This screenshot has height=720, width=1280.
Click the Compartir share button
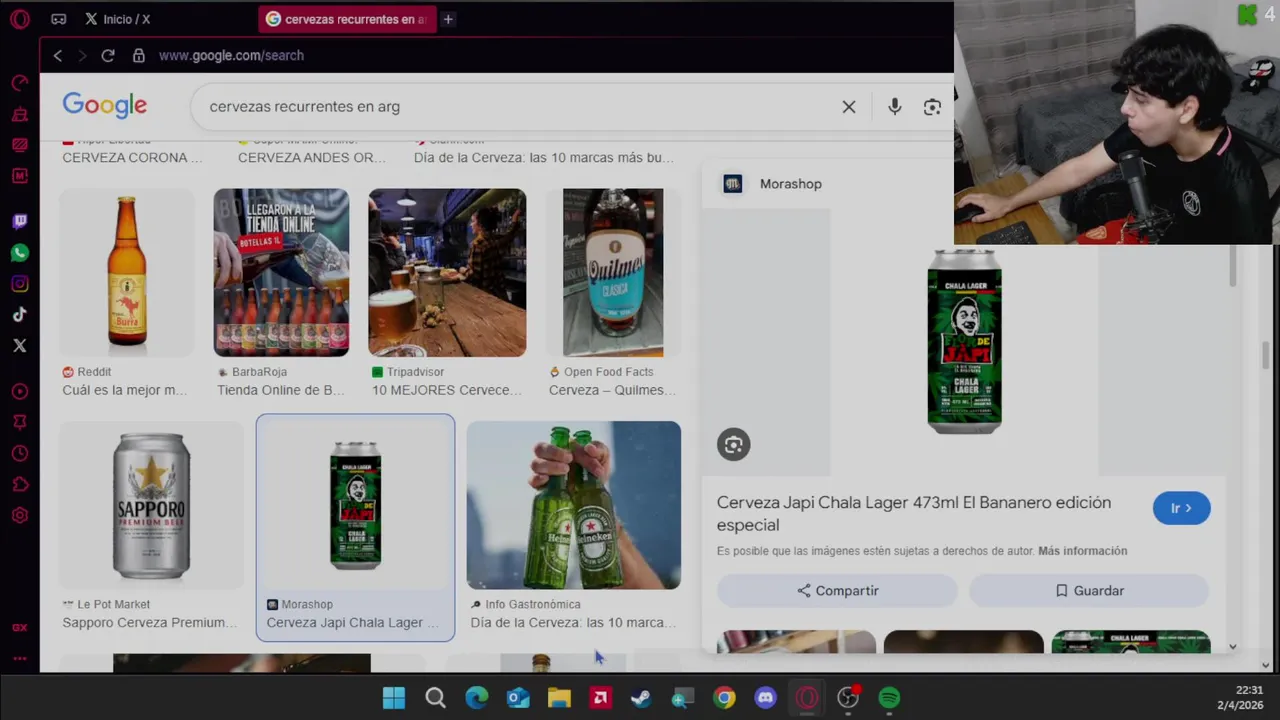pos(837,591)
